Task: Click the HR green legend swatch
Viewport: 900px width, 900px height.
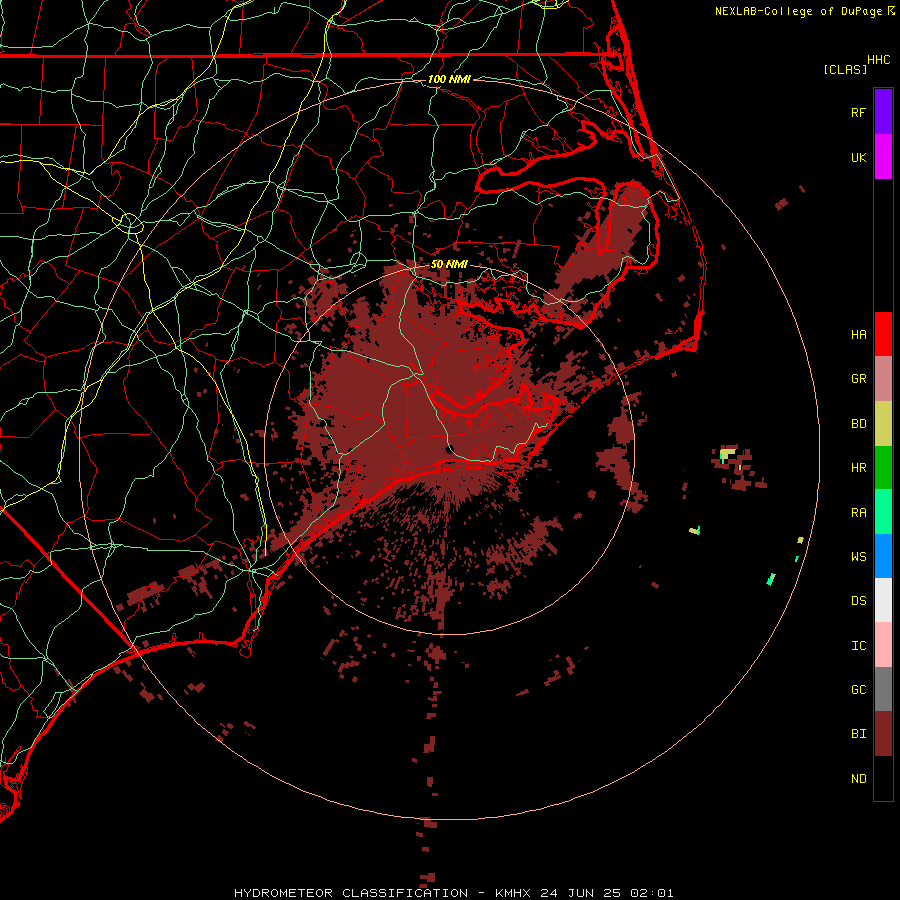Action: click(883, 468)
